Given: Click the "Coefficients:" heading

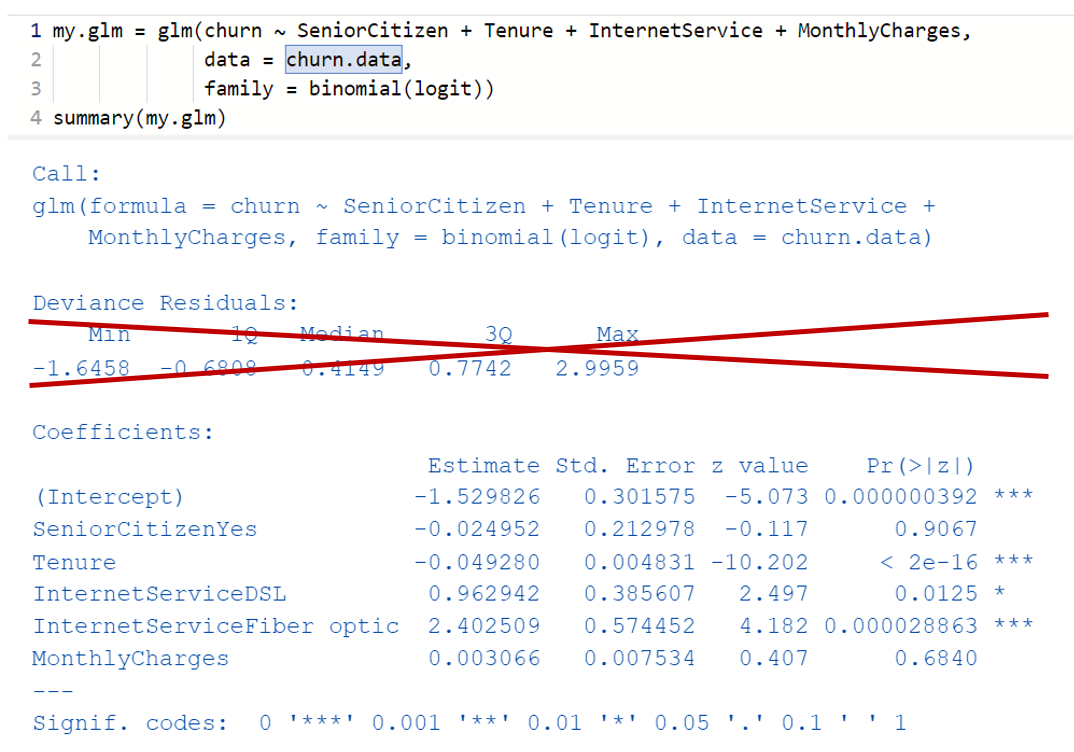Looking at the screenshot, I should (123, 432).
